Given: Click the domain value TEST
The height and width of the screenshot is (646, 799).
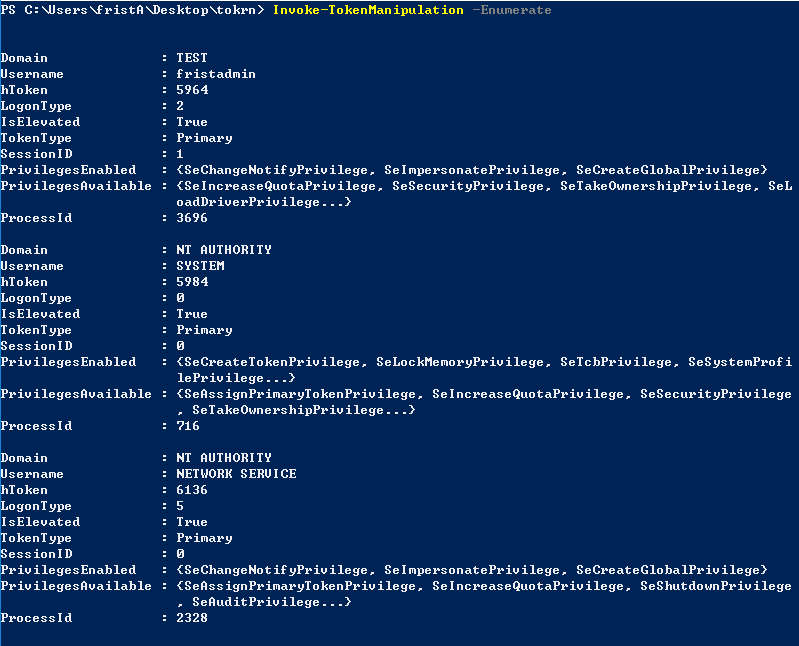Looking at the screenshot, I should (x=192, y=58).
